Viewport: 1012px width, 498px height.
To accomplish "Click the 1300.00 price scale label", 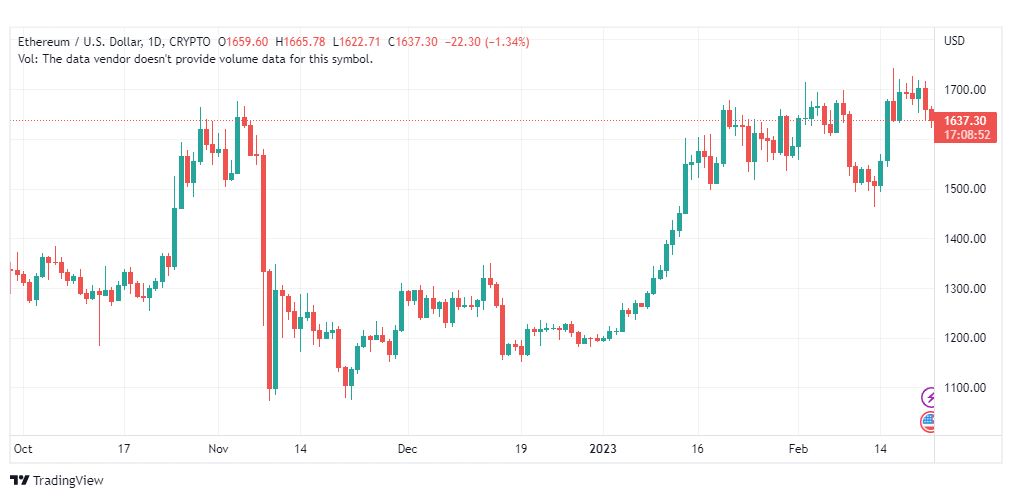I will click(966, 289).
